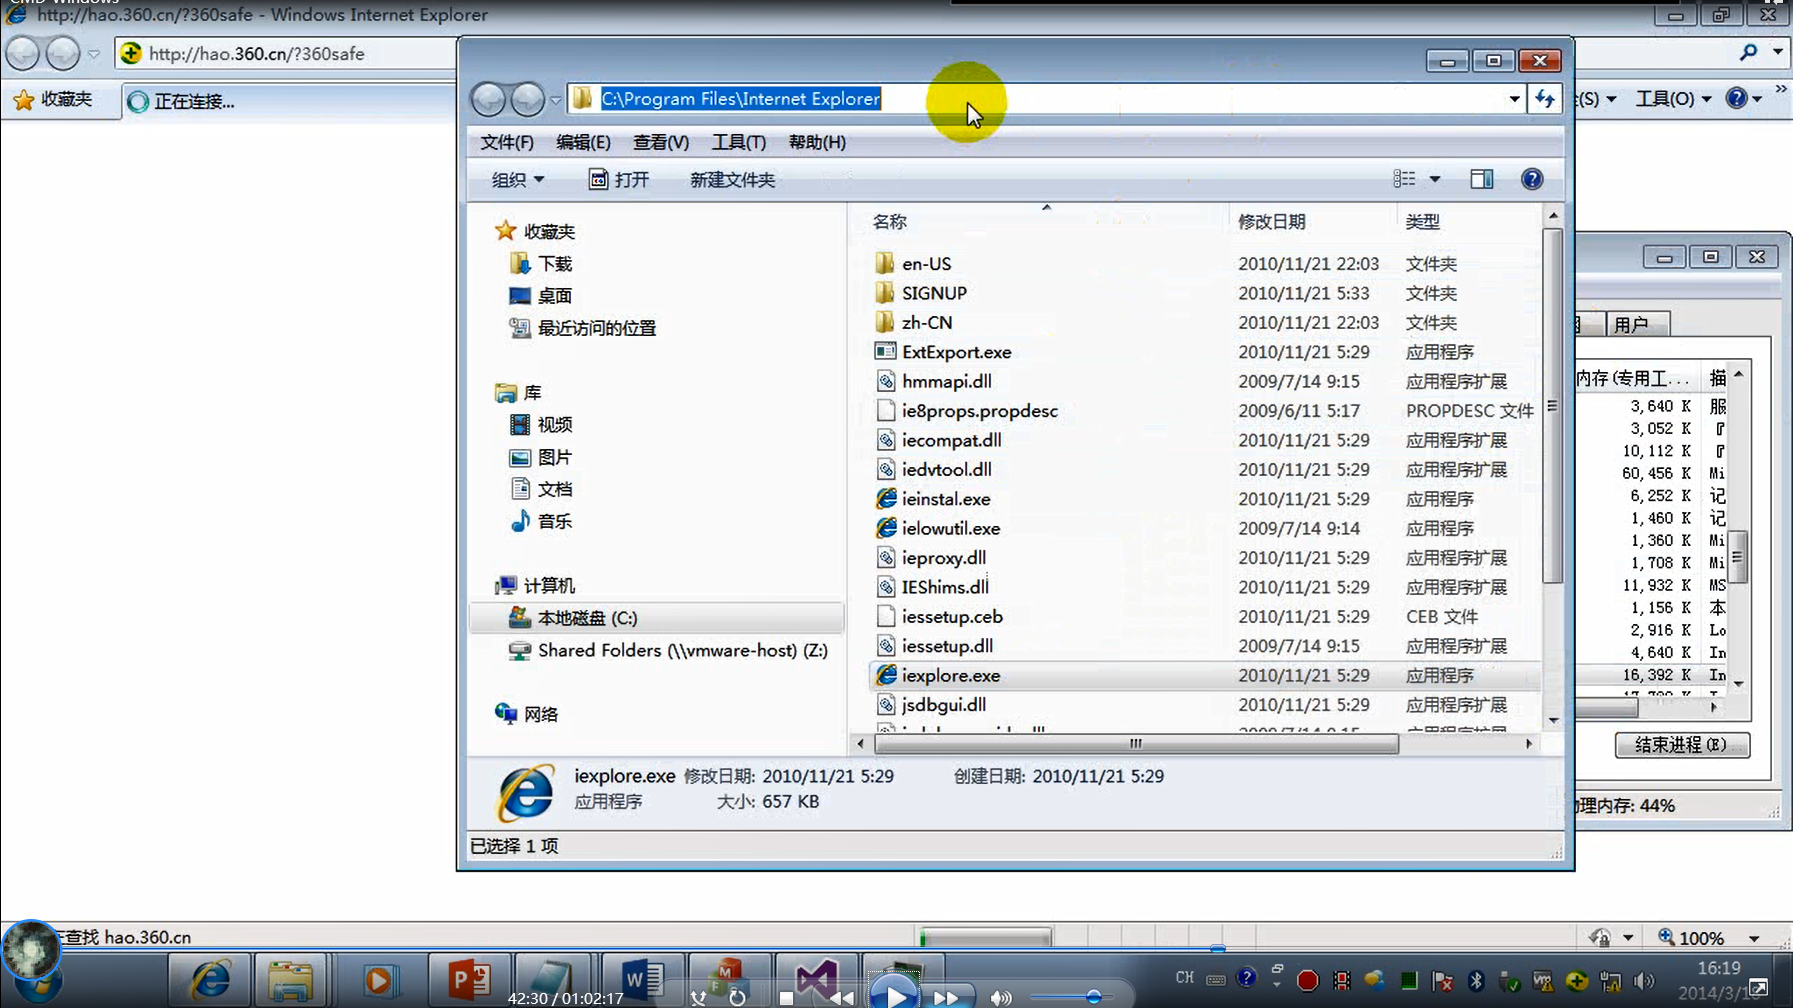1793x1008 pixels.
Task: Open the 文件(F) menu
Action: coord(507,142)
